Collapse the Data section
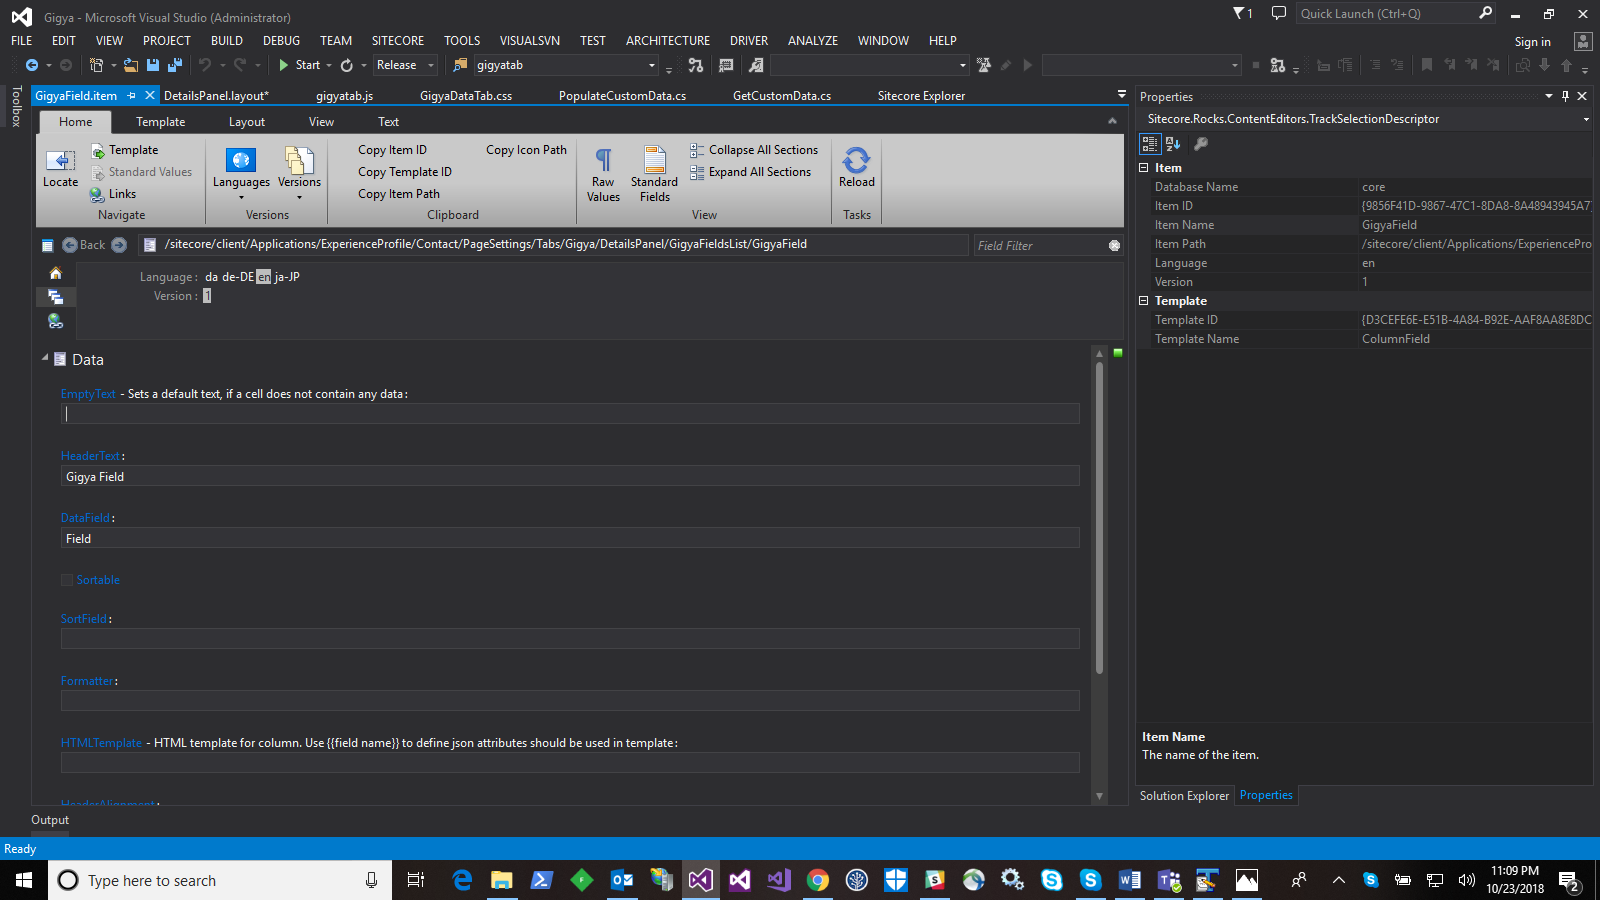 click(x=45, y=358)
